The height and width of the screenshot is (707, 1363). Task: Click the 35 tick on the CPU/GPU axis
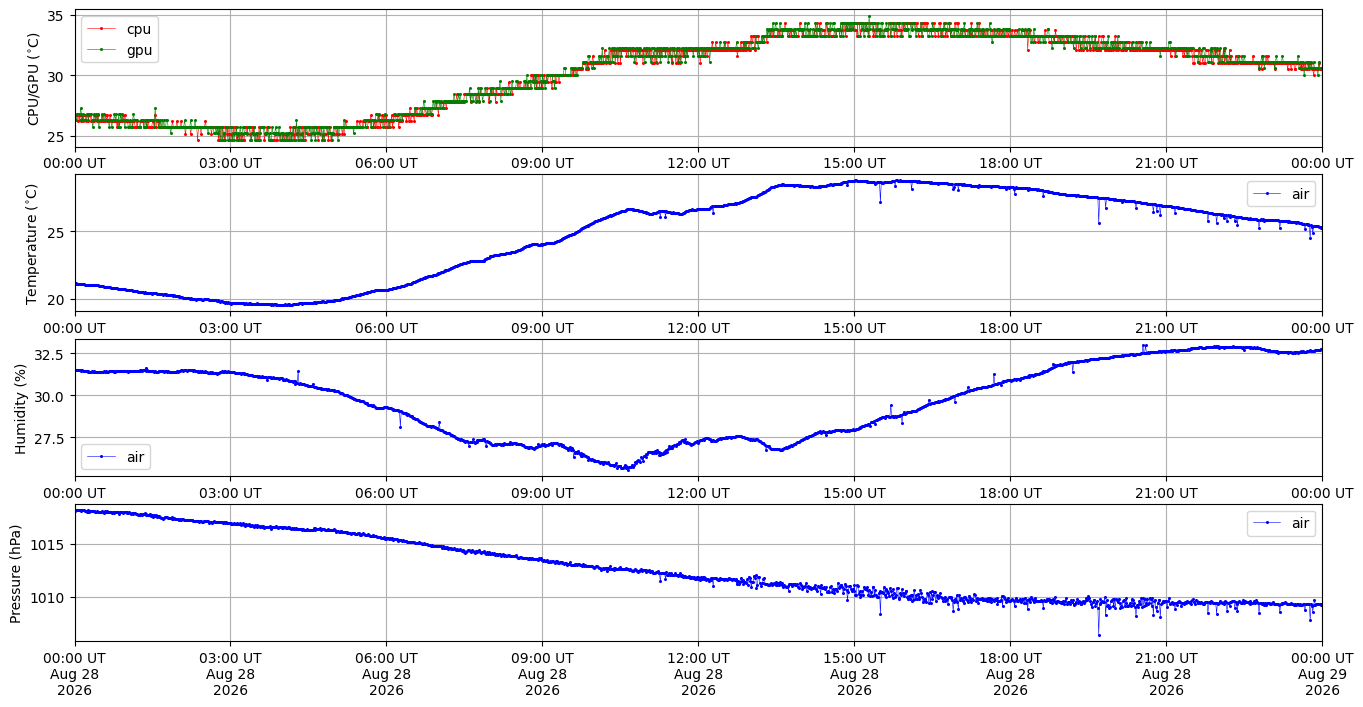click(x=57, y=16)
